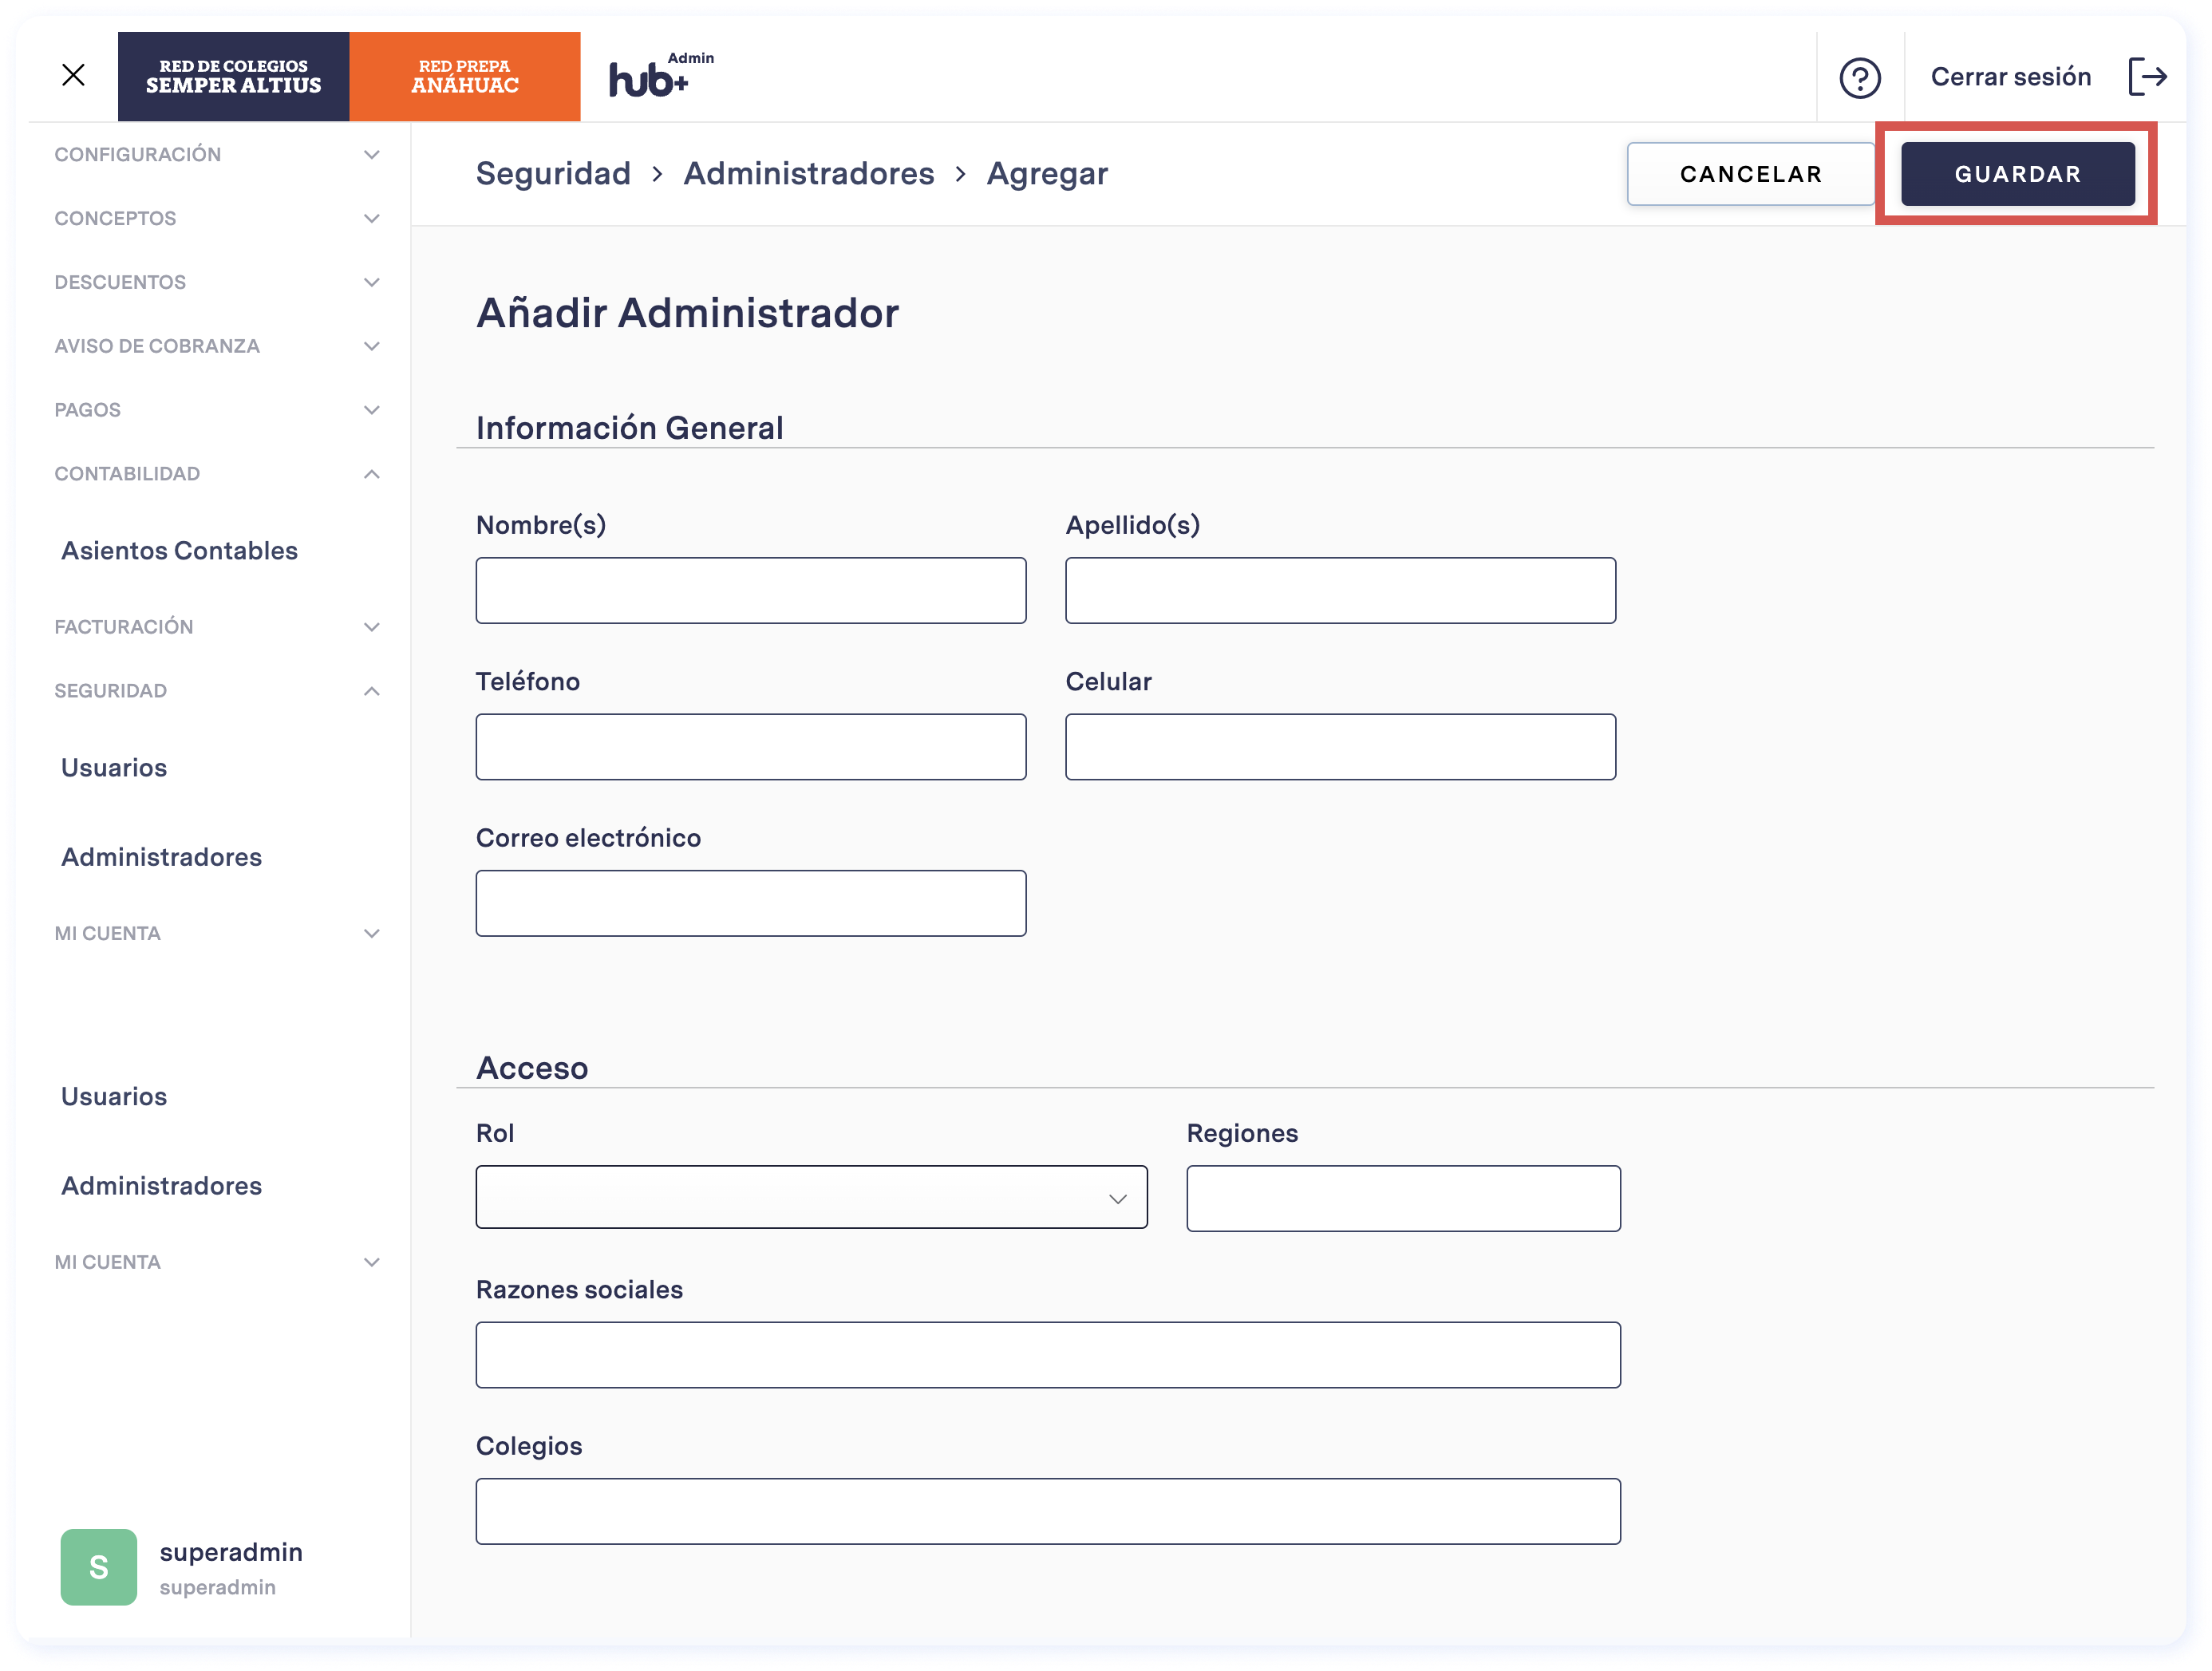Click the Cerrar sesión link
2212x1671 pixels.
pyautogui.click(x=2010, y=77)
